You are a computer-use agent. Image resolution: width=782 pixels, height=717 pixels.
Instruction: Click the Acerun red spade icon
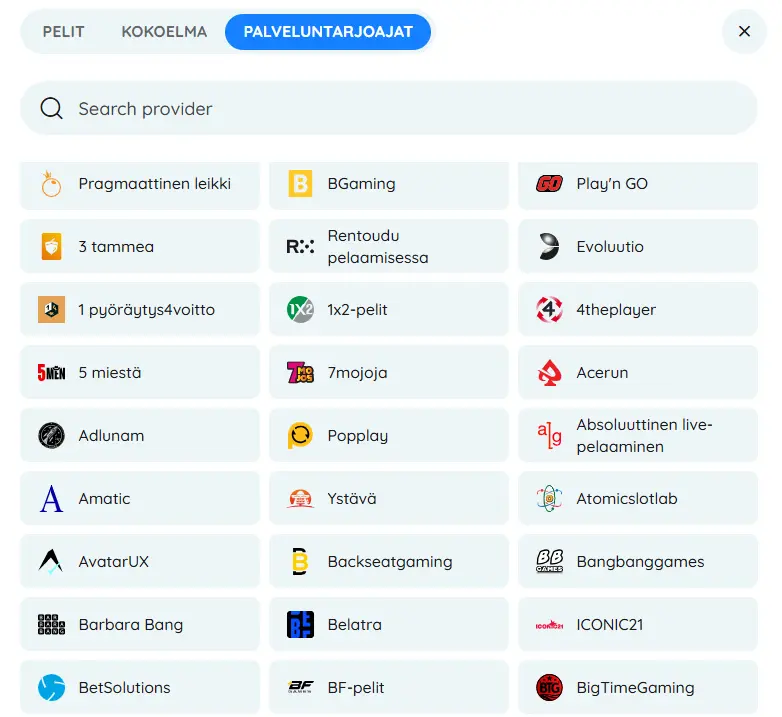coord(549,373)
